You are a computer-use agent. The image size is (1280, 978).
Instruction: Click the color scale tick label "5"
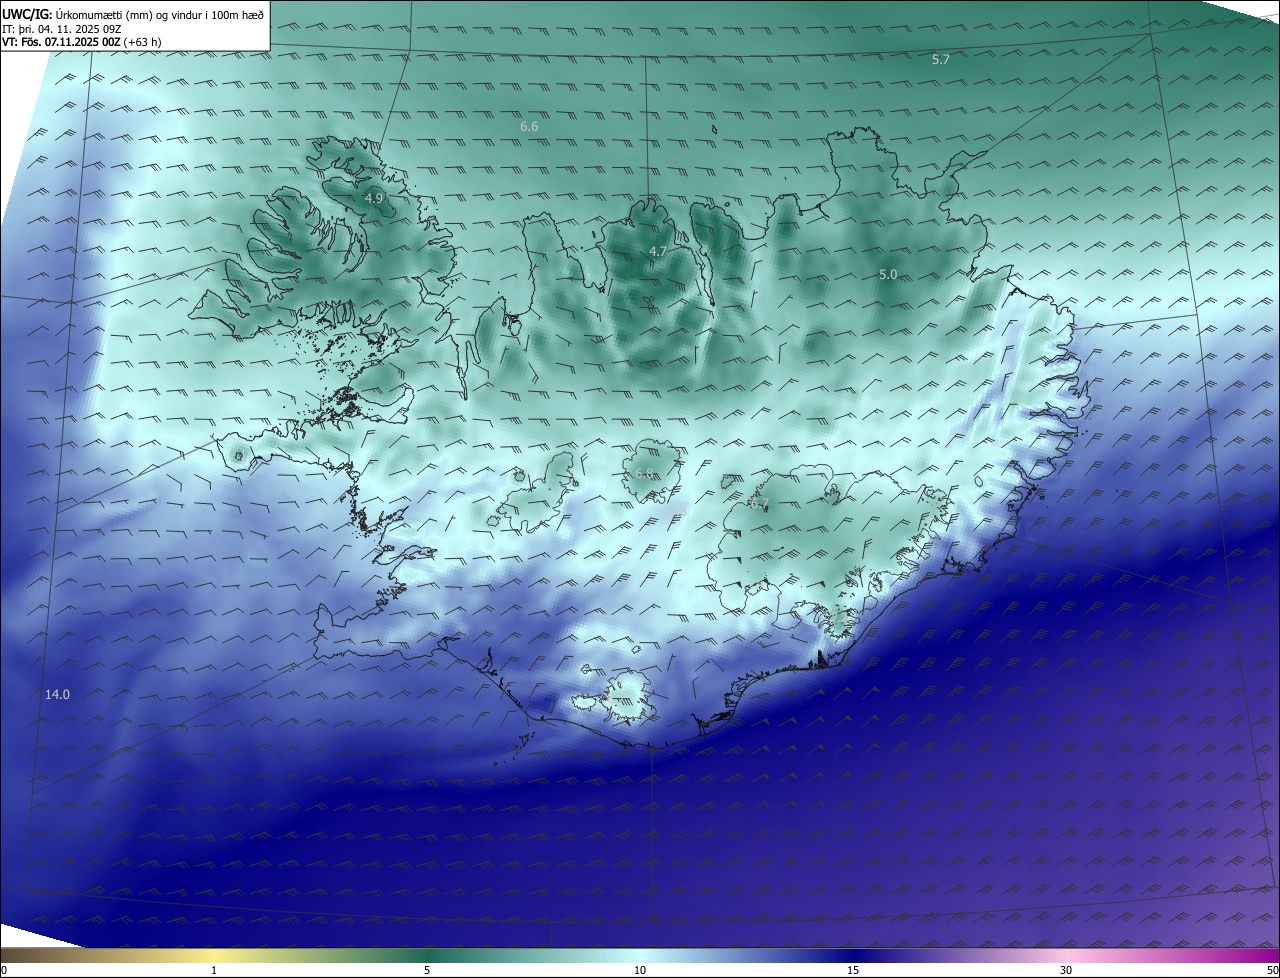(427, 970)
